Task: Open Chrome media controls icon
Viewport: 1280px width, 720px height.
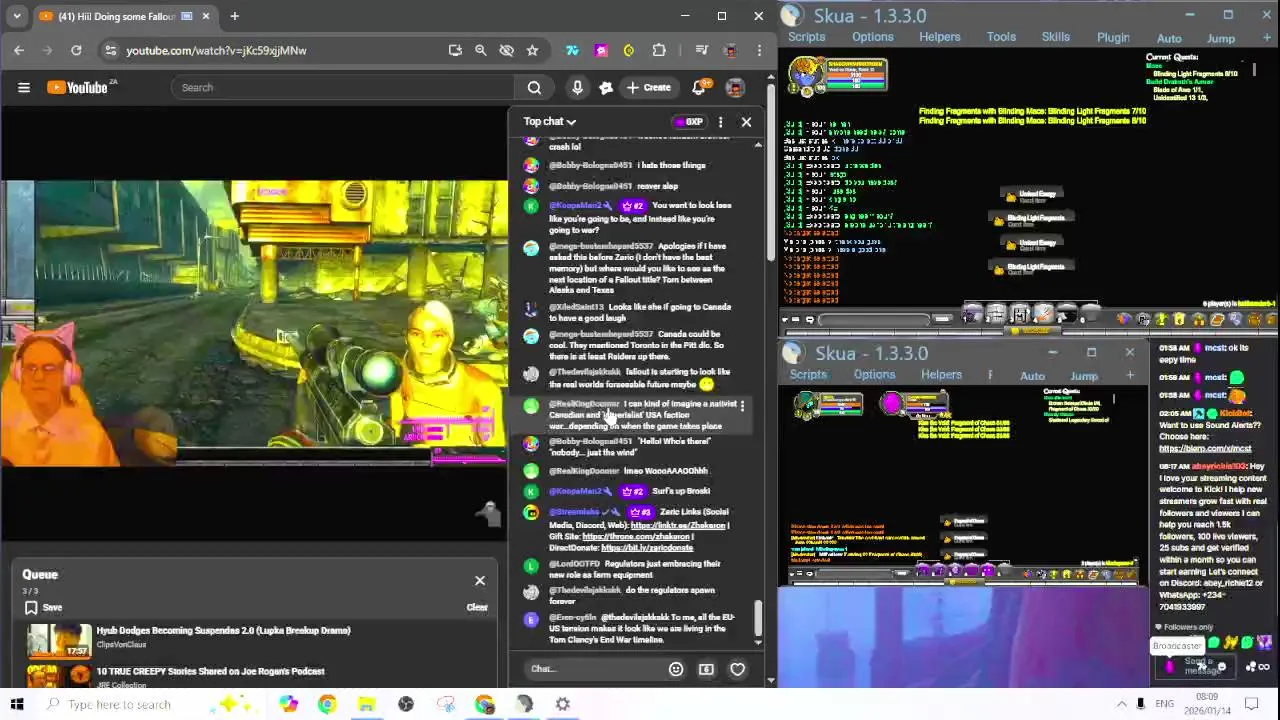Action: point(701,50)
